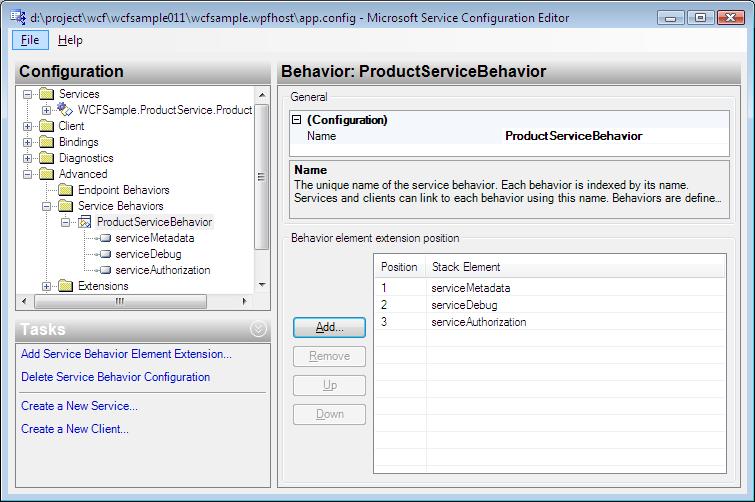Click the ProductServiceBehavior node icon

pyautogui.click(x=85, y=222)
